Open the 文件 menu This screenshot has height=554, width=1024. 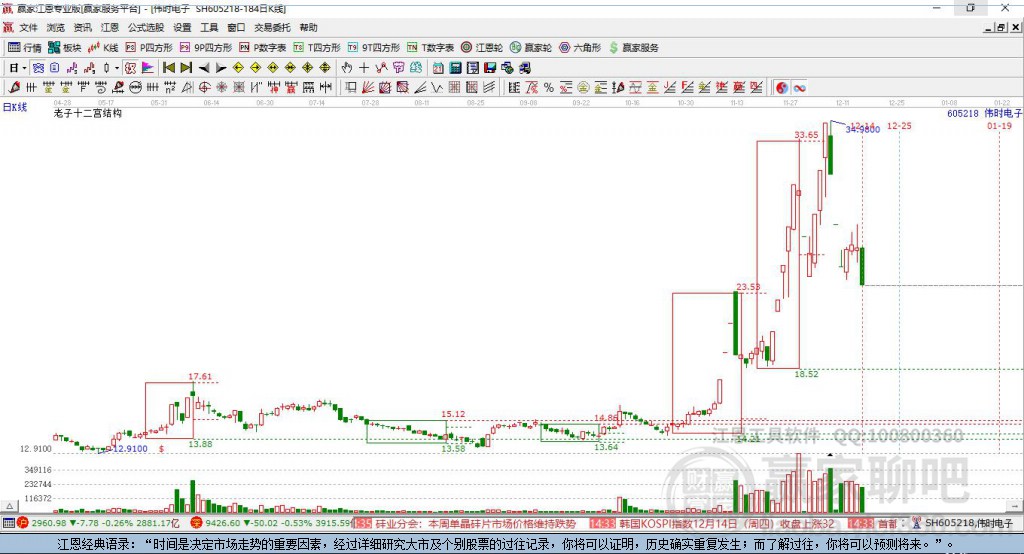pyautogui.click(x=28, y=27)
